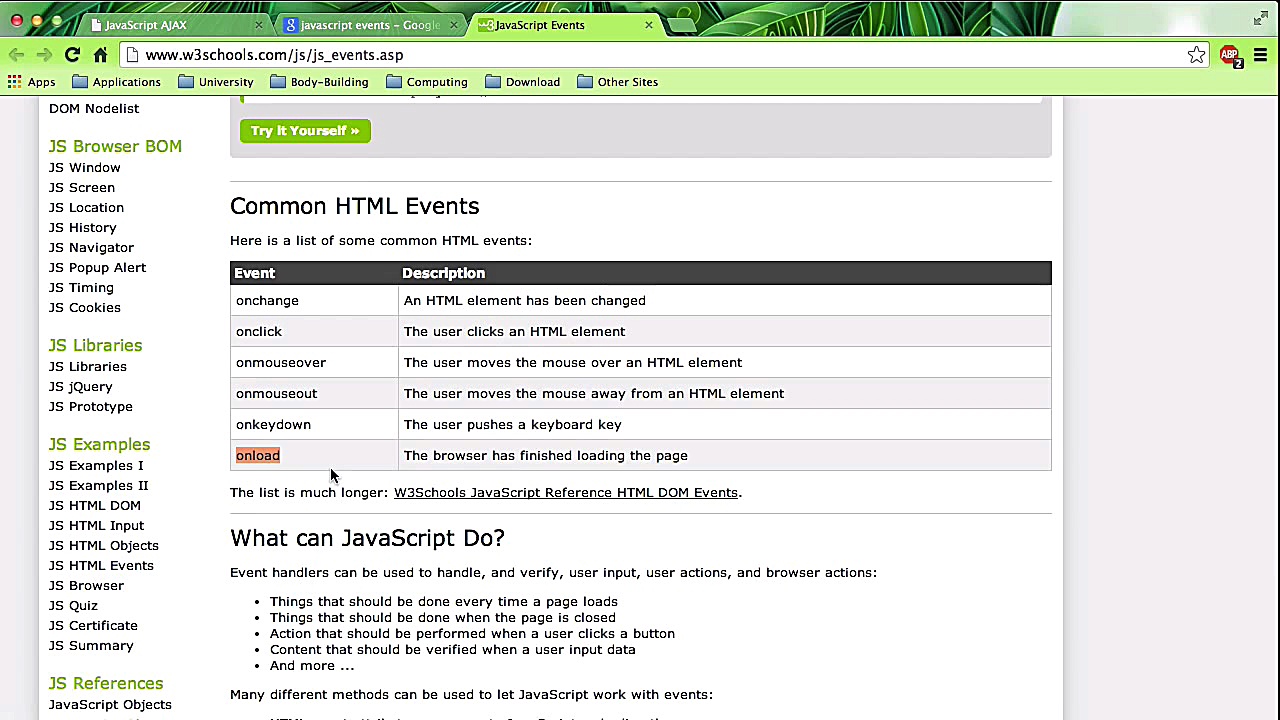Switch to the JavaScript AJAX tab
The width and height of the screenshot is (1280, 720).
(146, 25)
